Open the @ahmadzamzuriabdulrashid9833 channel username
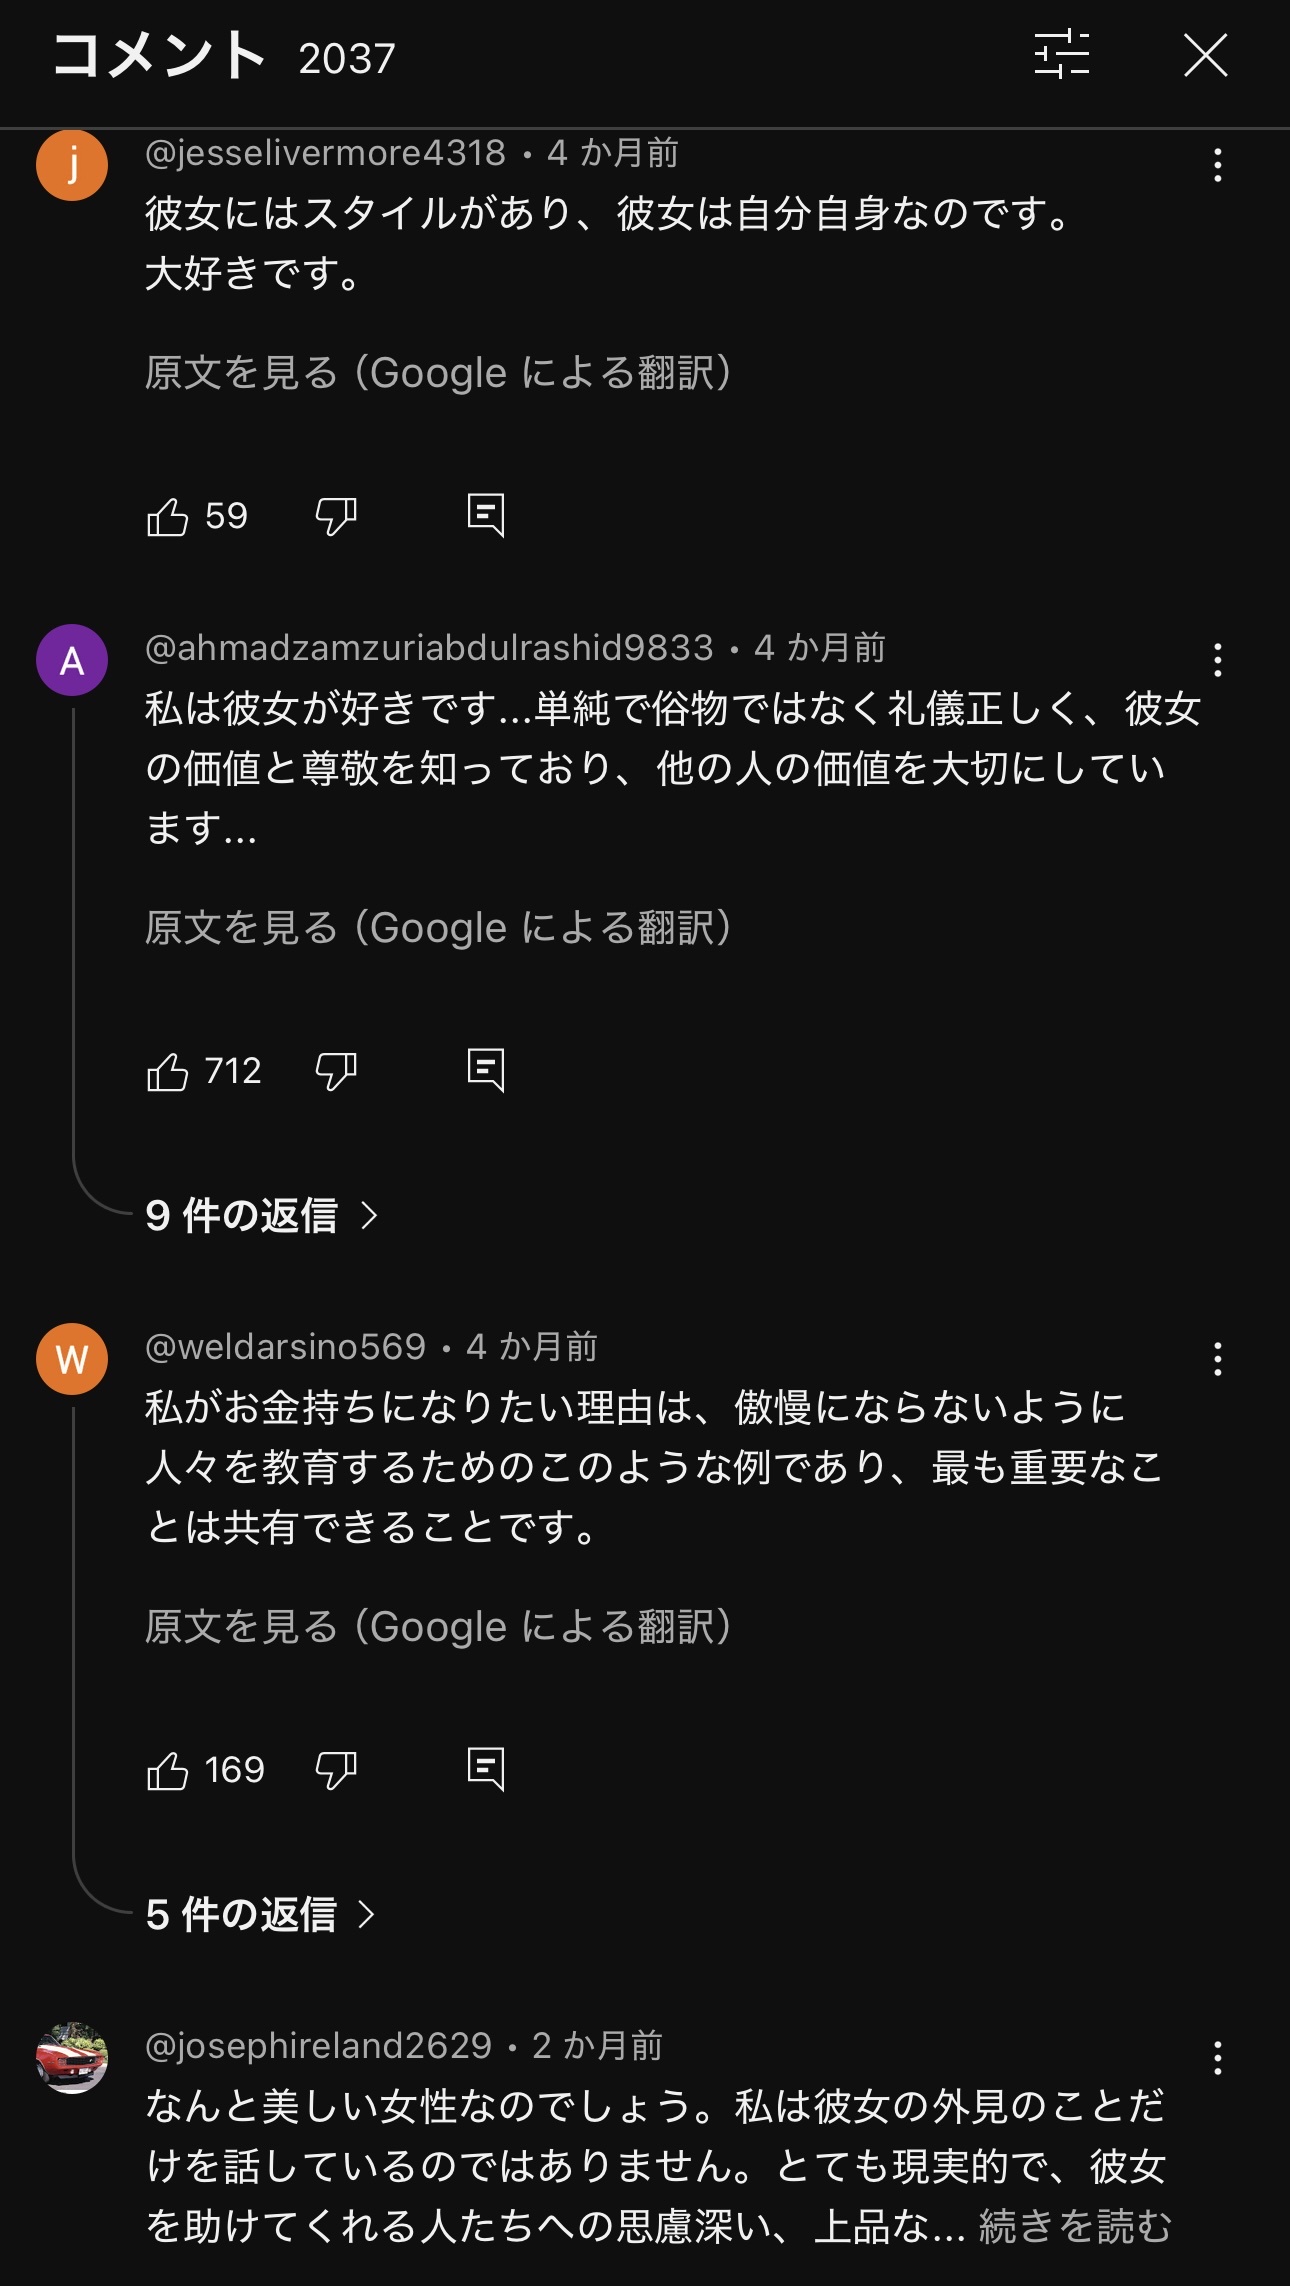Image resolution: width=1290 pixels, height=2286 pixels. point(429,648)
